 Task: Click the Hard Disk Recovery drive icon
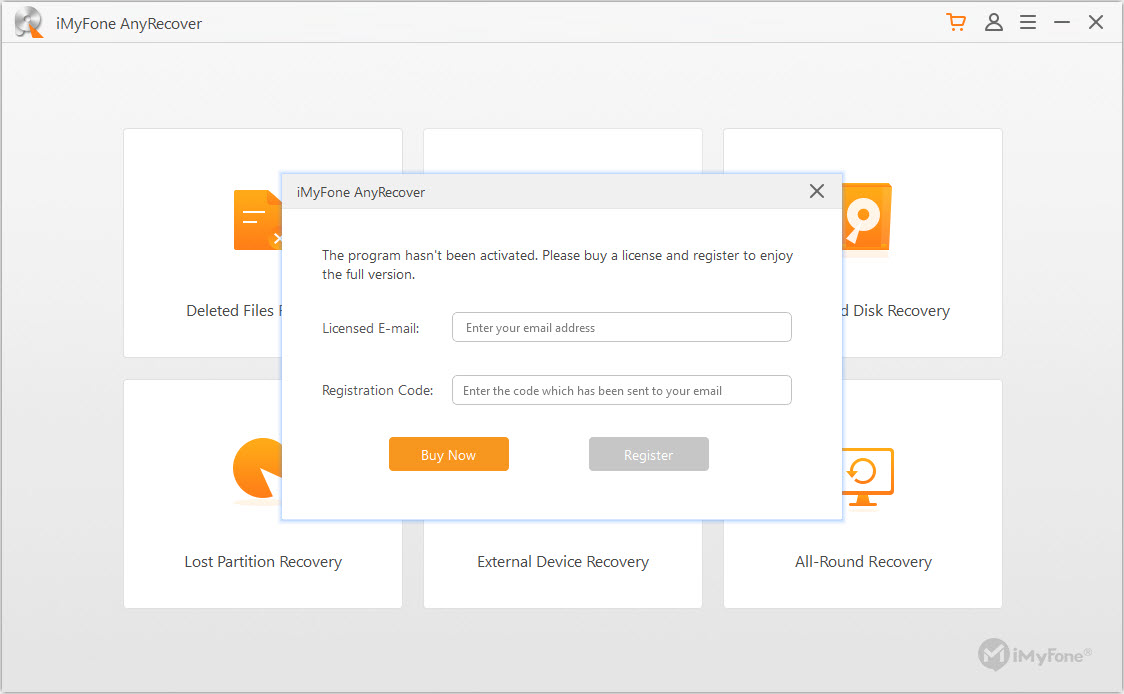pyautogui.click(x=866, y=218)
